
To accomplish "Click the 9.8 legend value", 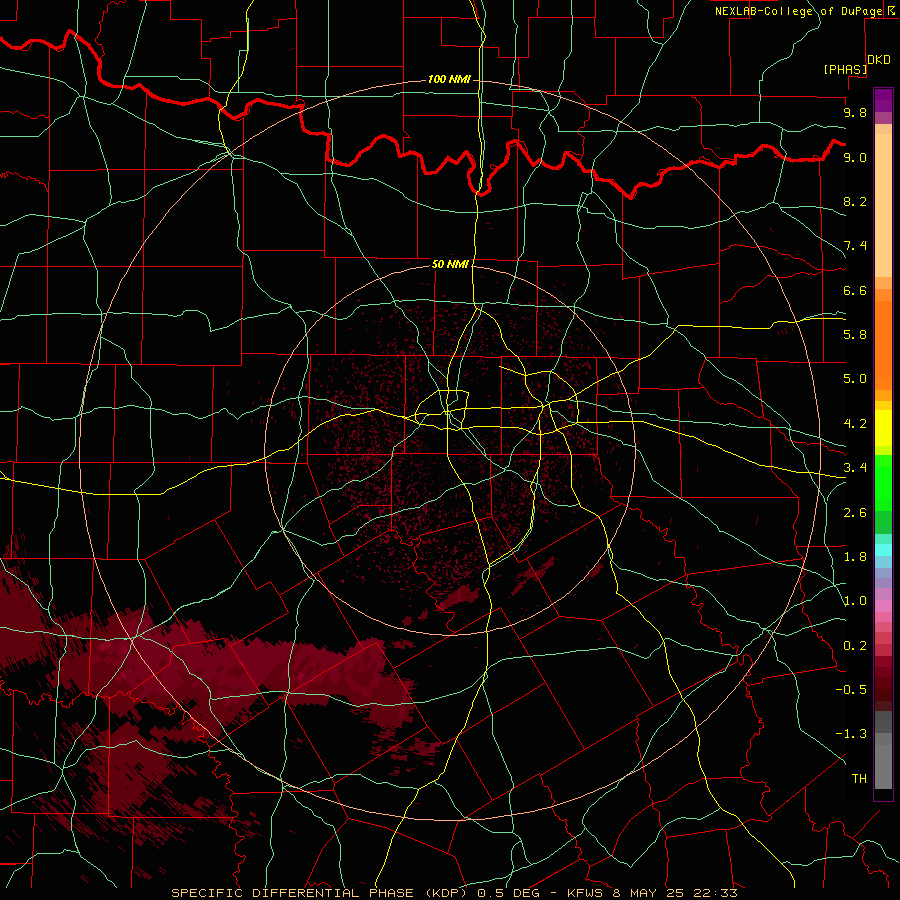I will [x=855, y=112].
